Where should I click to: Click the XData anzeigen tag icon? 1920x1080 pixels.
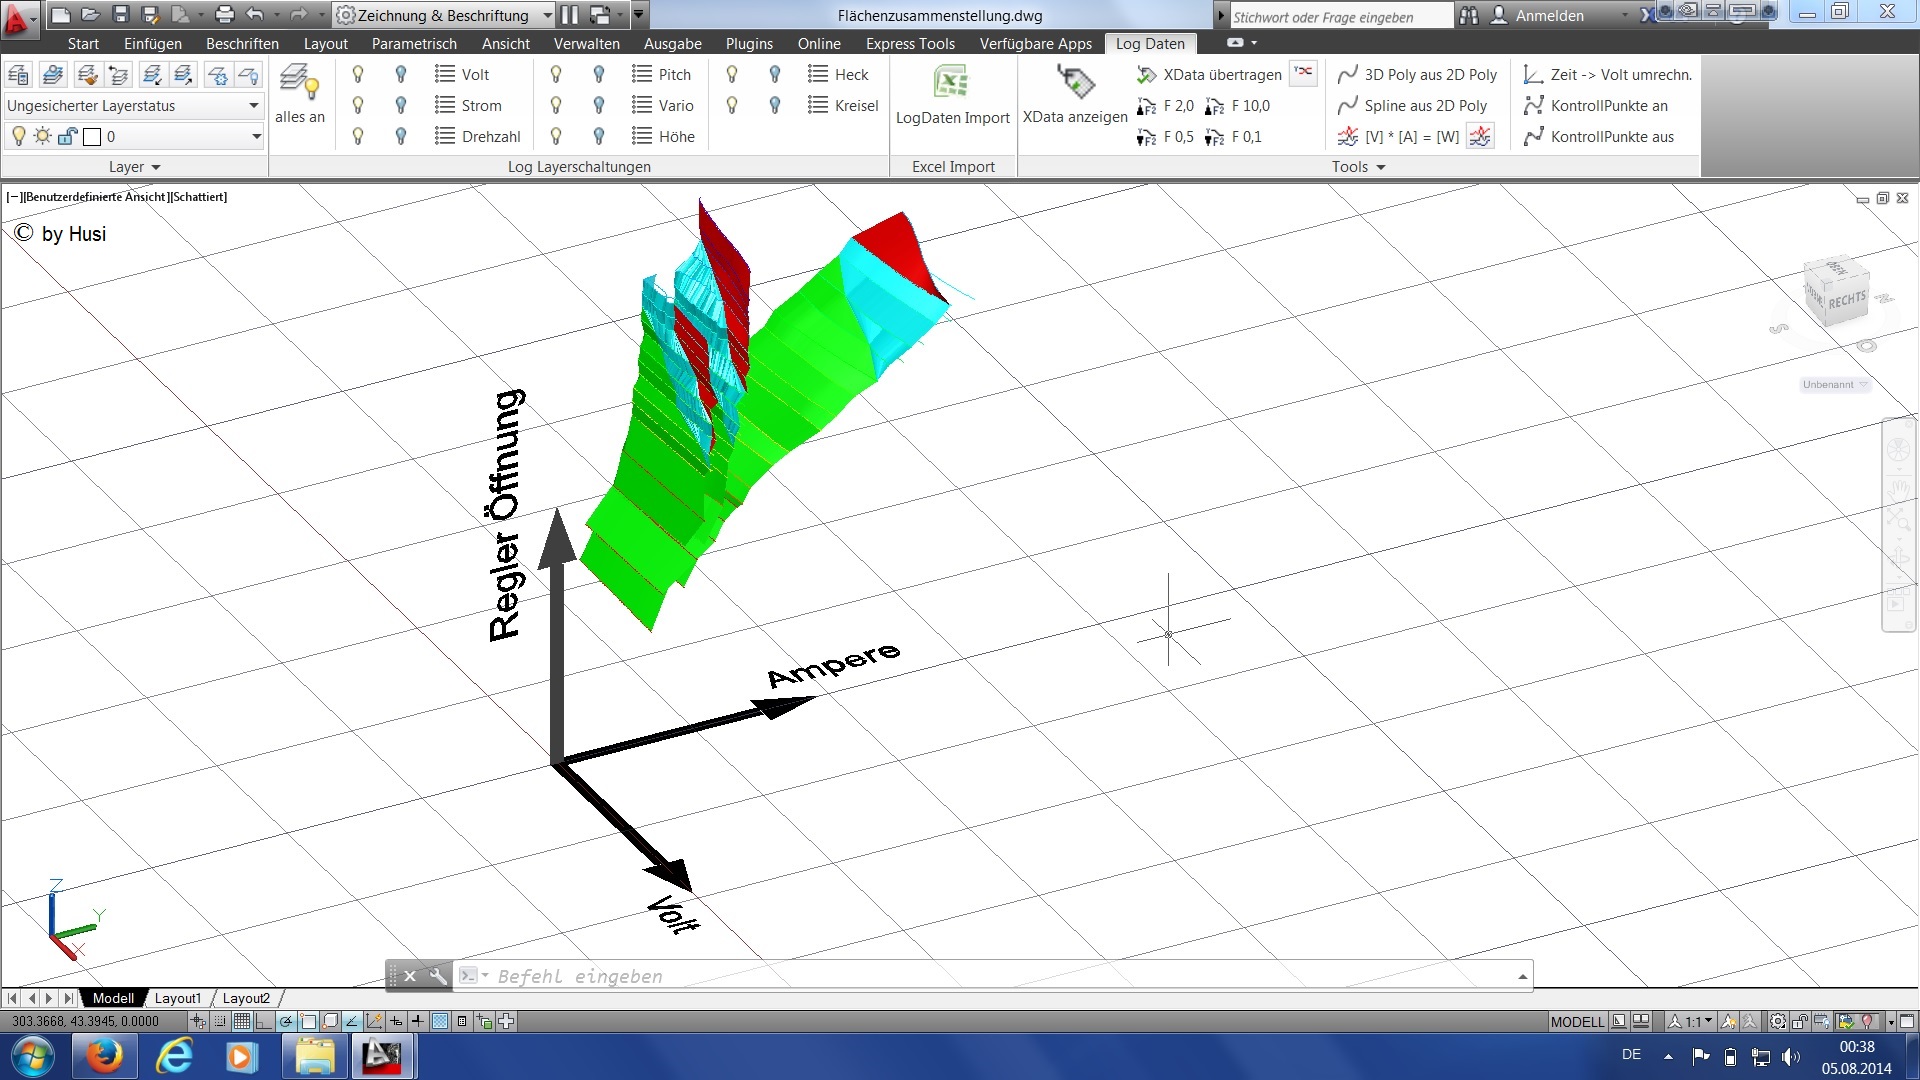click(x=1075, y=82)
